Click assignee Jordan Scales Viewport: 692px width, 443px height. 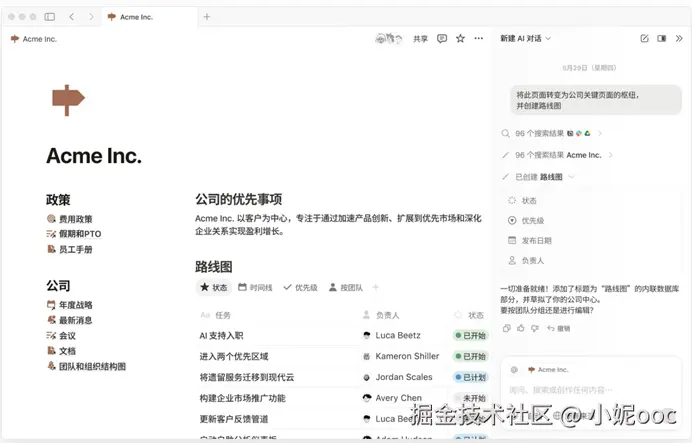[x=398, y=377]
